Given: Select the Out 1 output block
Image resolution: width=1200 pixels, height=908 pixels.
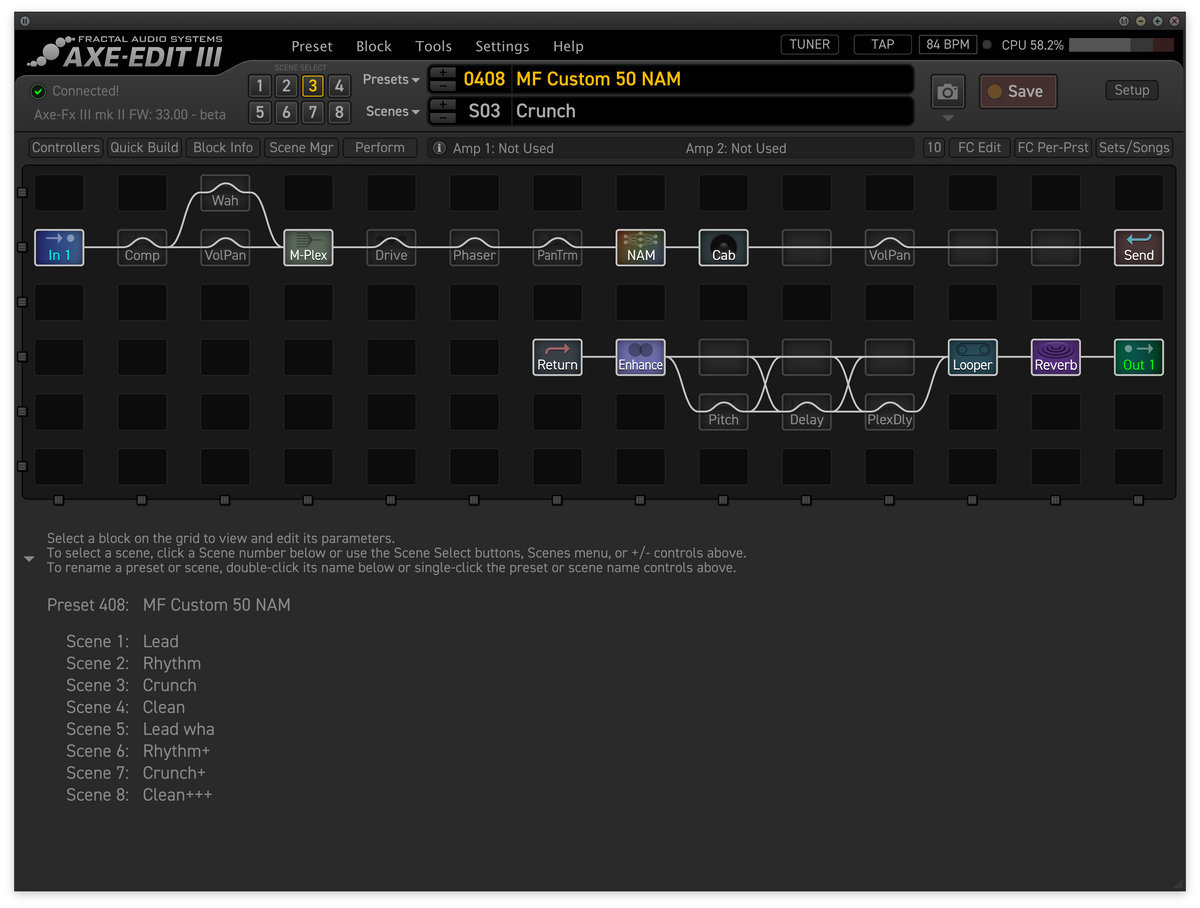Looking at the screenshot, I should pyautogui.click(x=1139, y=357).
